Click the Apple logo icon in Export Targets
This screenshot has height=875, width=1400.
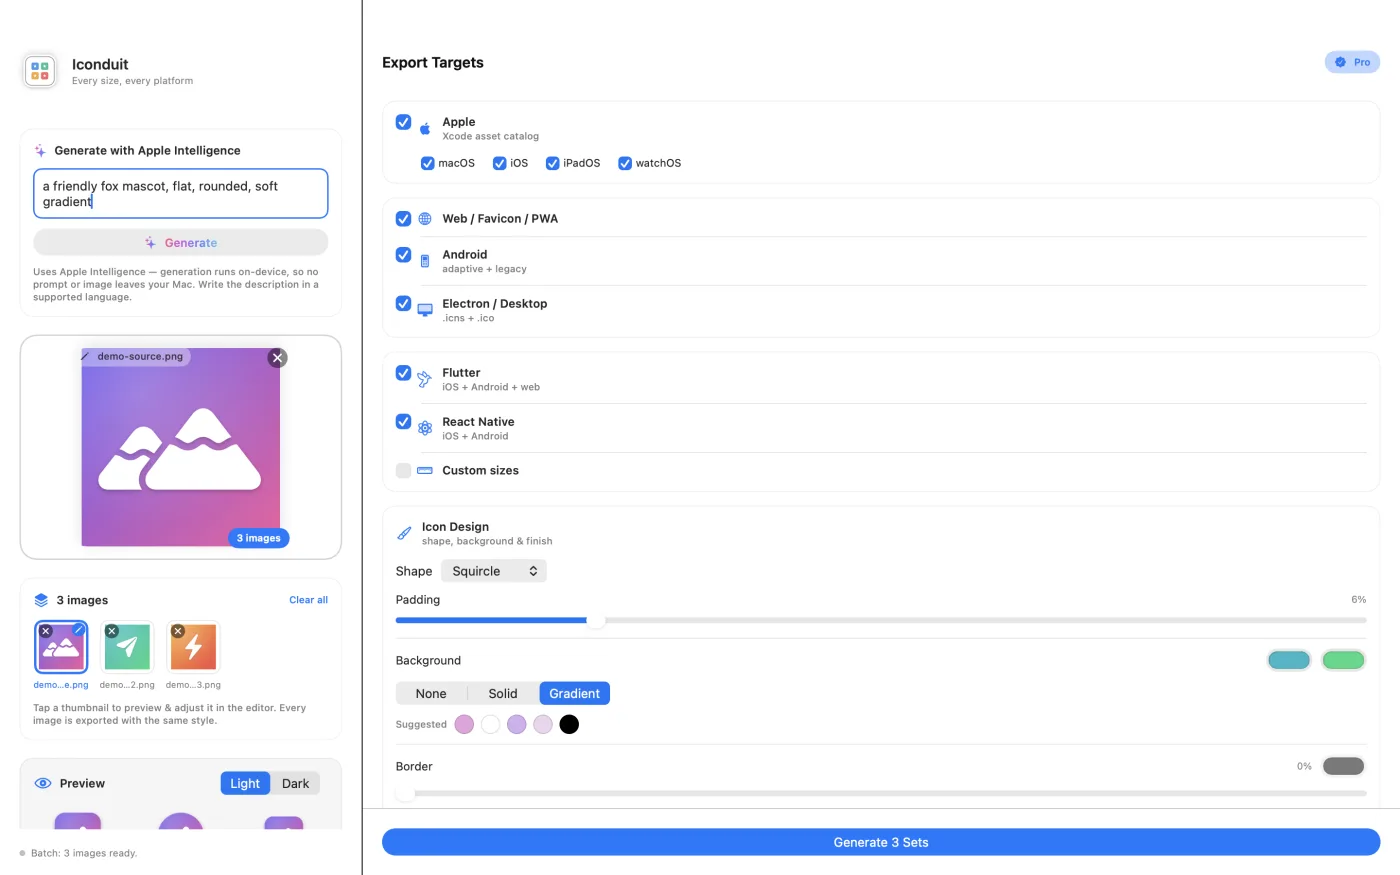click(x=425, y=128)
